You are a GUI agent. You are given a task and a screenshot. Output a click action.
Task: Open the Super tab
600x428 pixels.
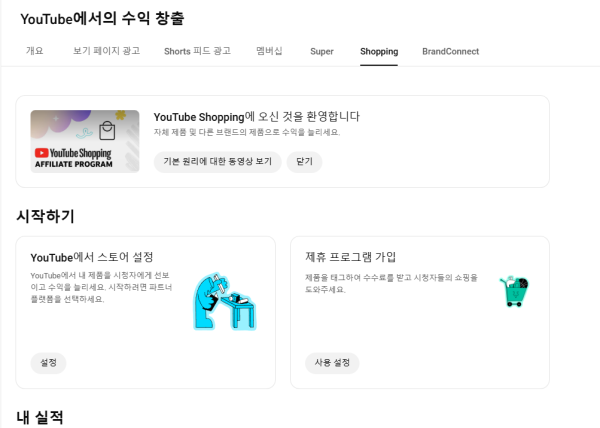(322, 51)
